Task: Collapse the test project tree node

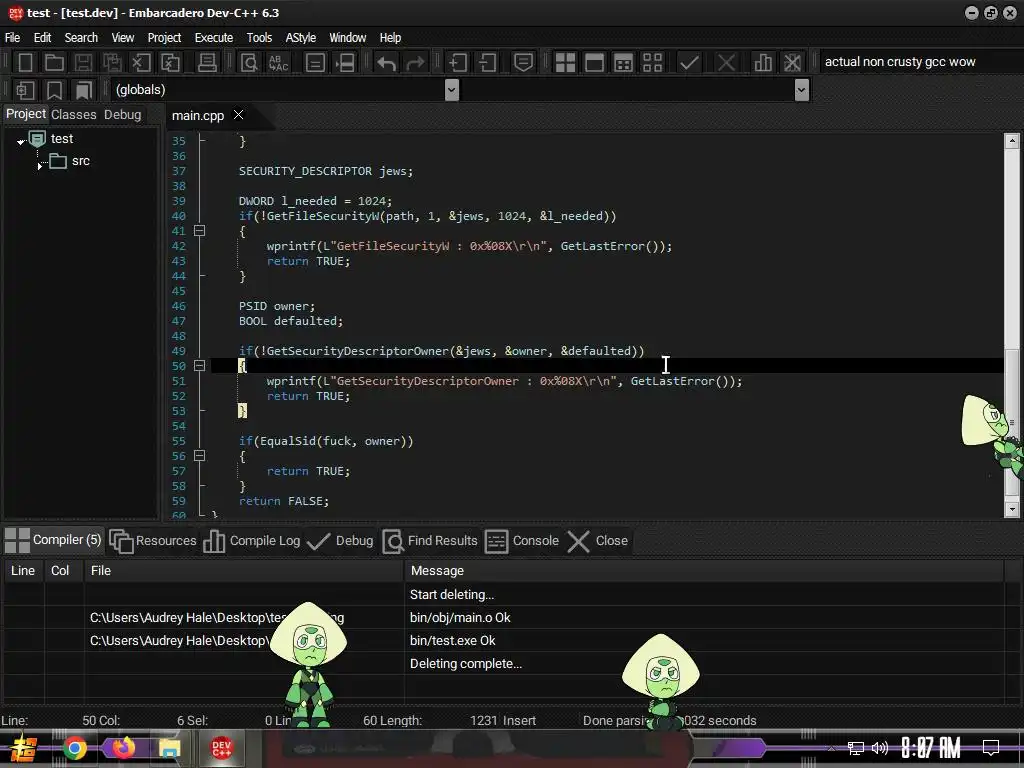Action: click(x=21, y=140)
